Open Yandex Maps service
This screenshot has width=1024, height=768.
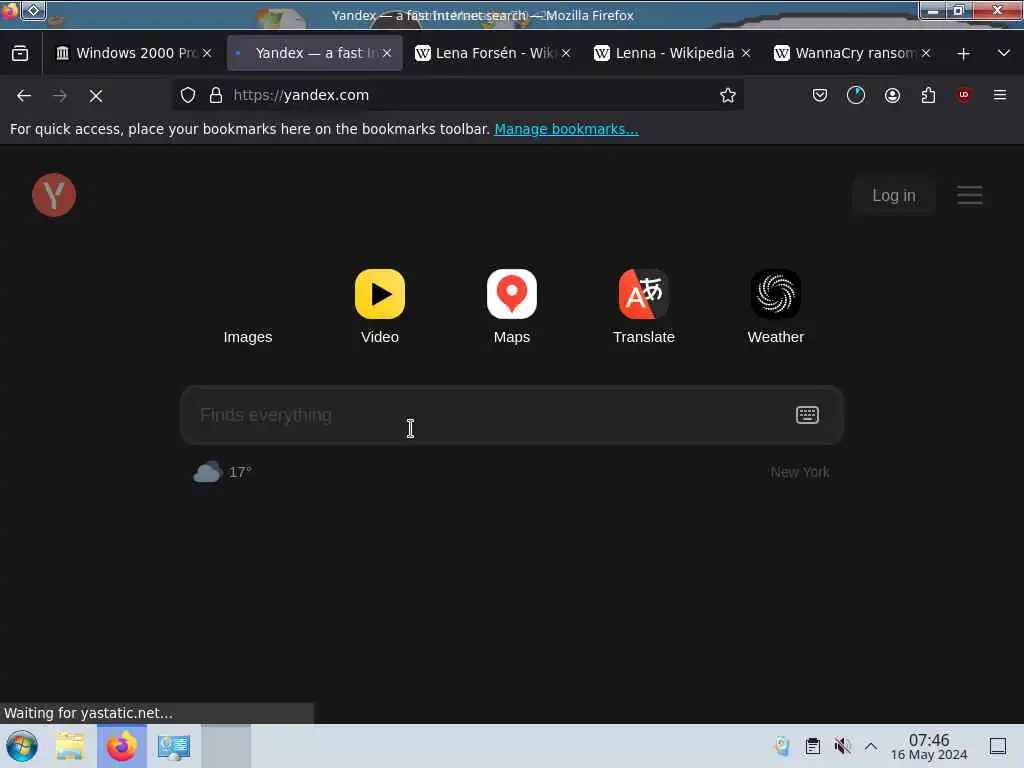pyautogui.click(x=512, y=307)
